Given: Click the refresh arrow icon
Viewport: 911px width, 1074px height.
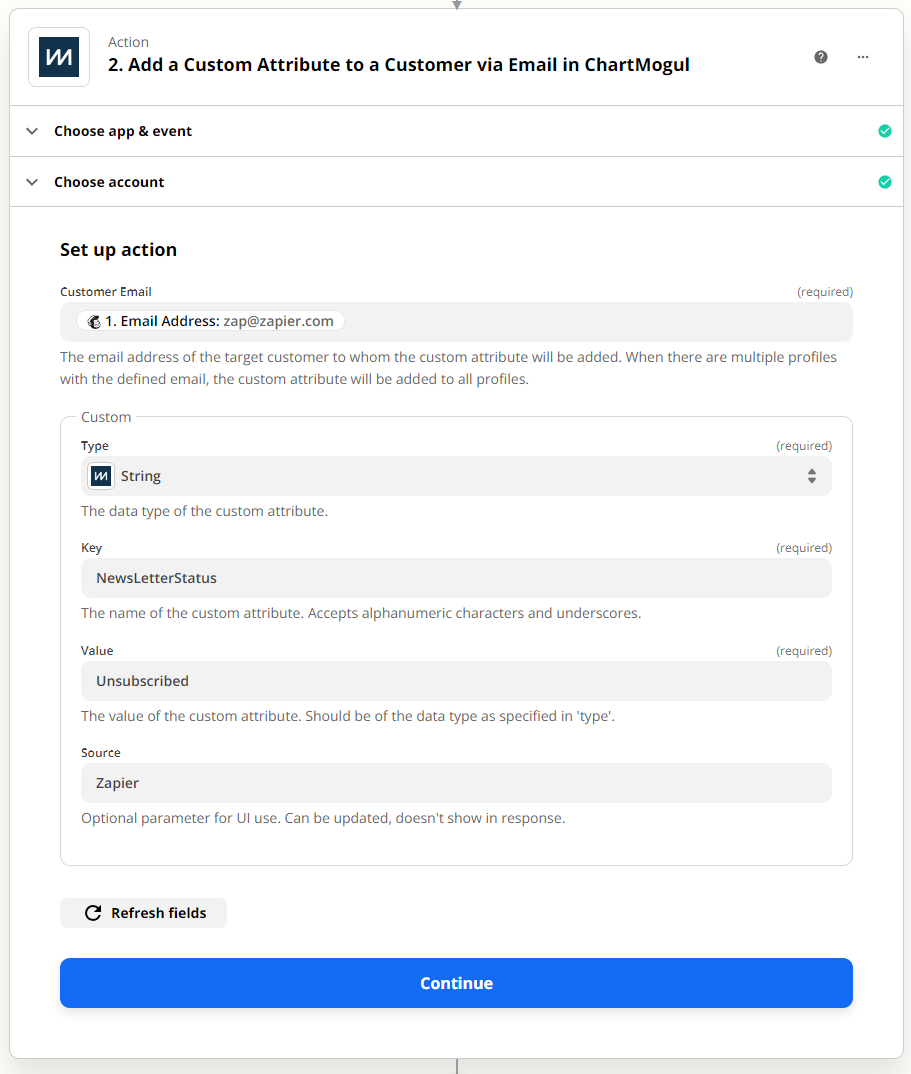Looking at the screenshot, I should (x=93, y=913).
